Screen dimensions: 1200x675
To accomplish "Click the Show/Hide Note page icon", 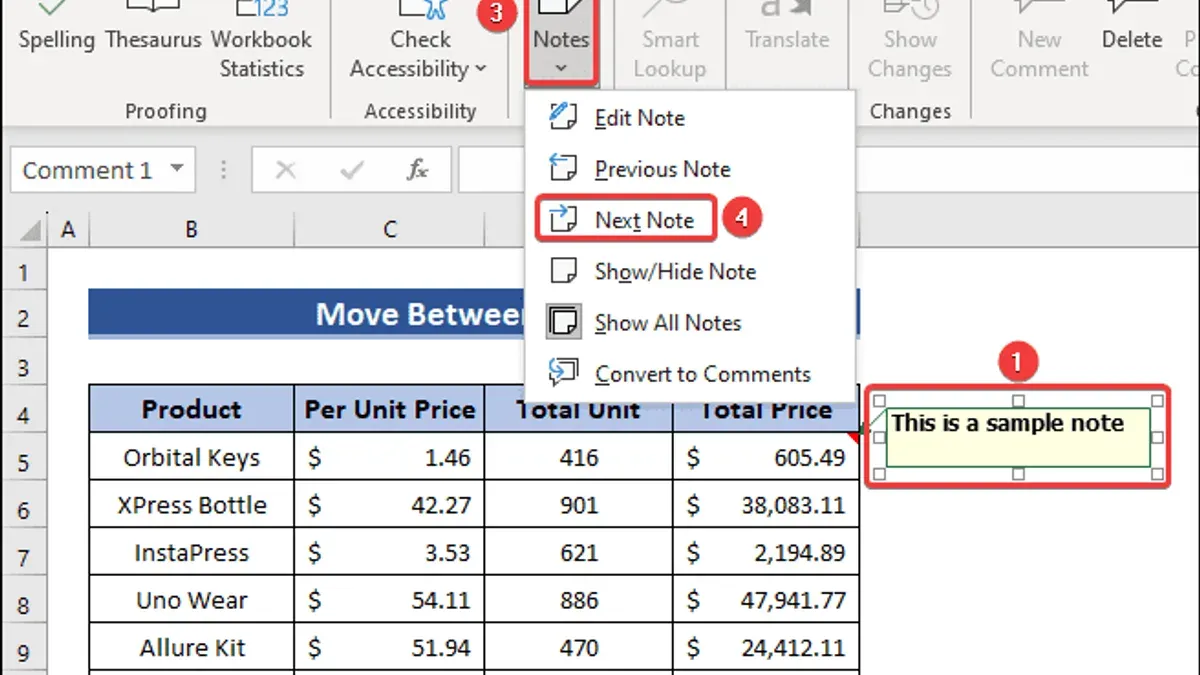I will pos(564,271).
